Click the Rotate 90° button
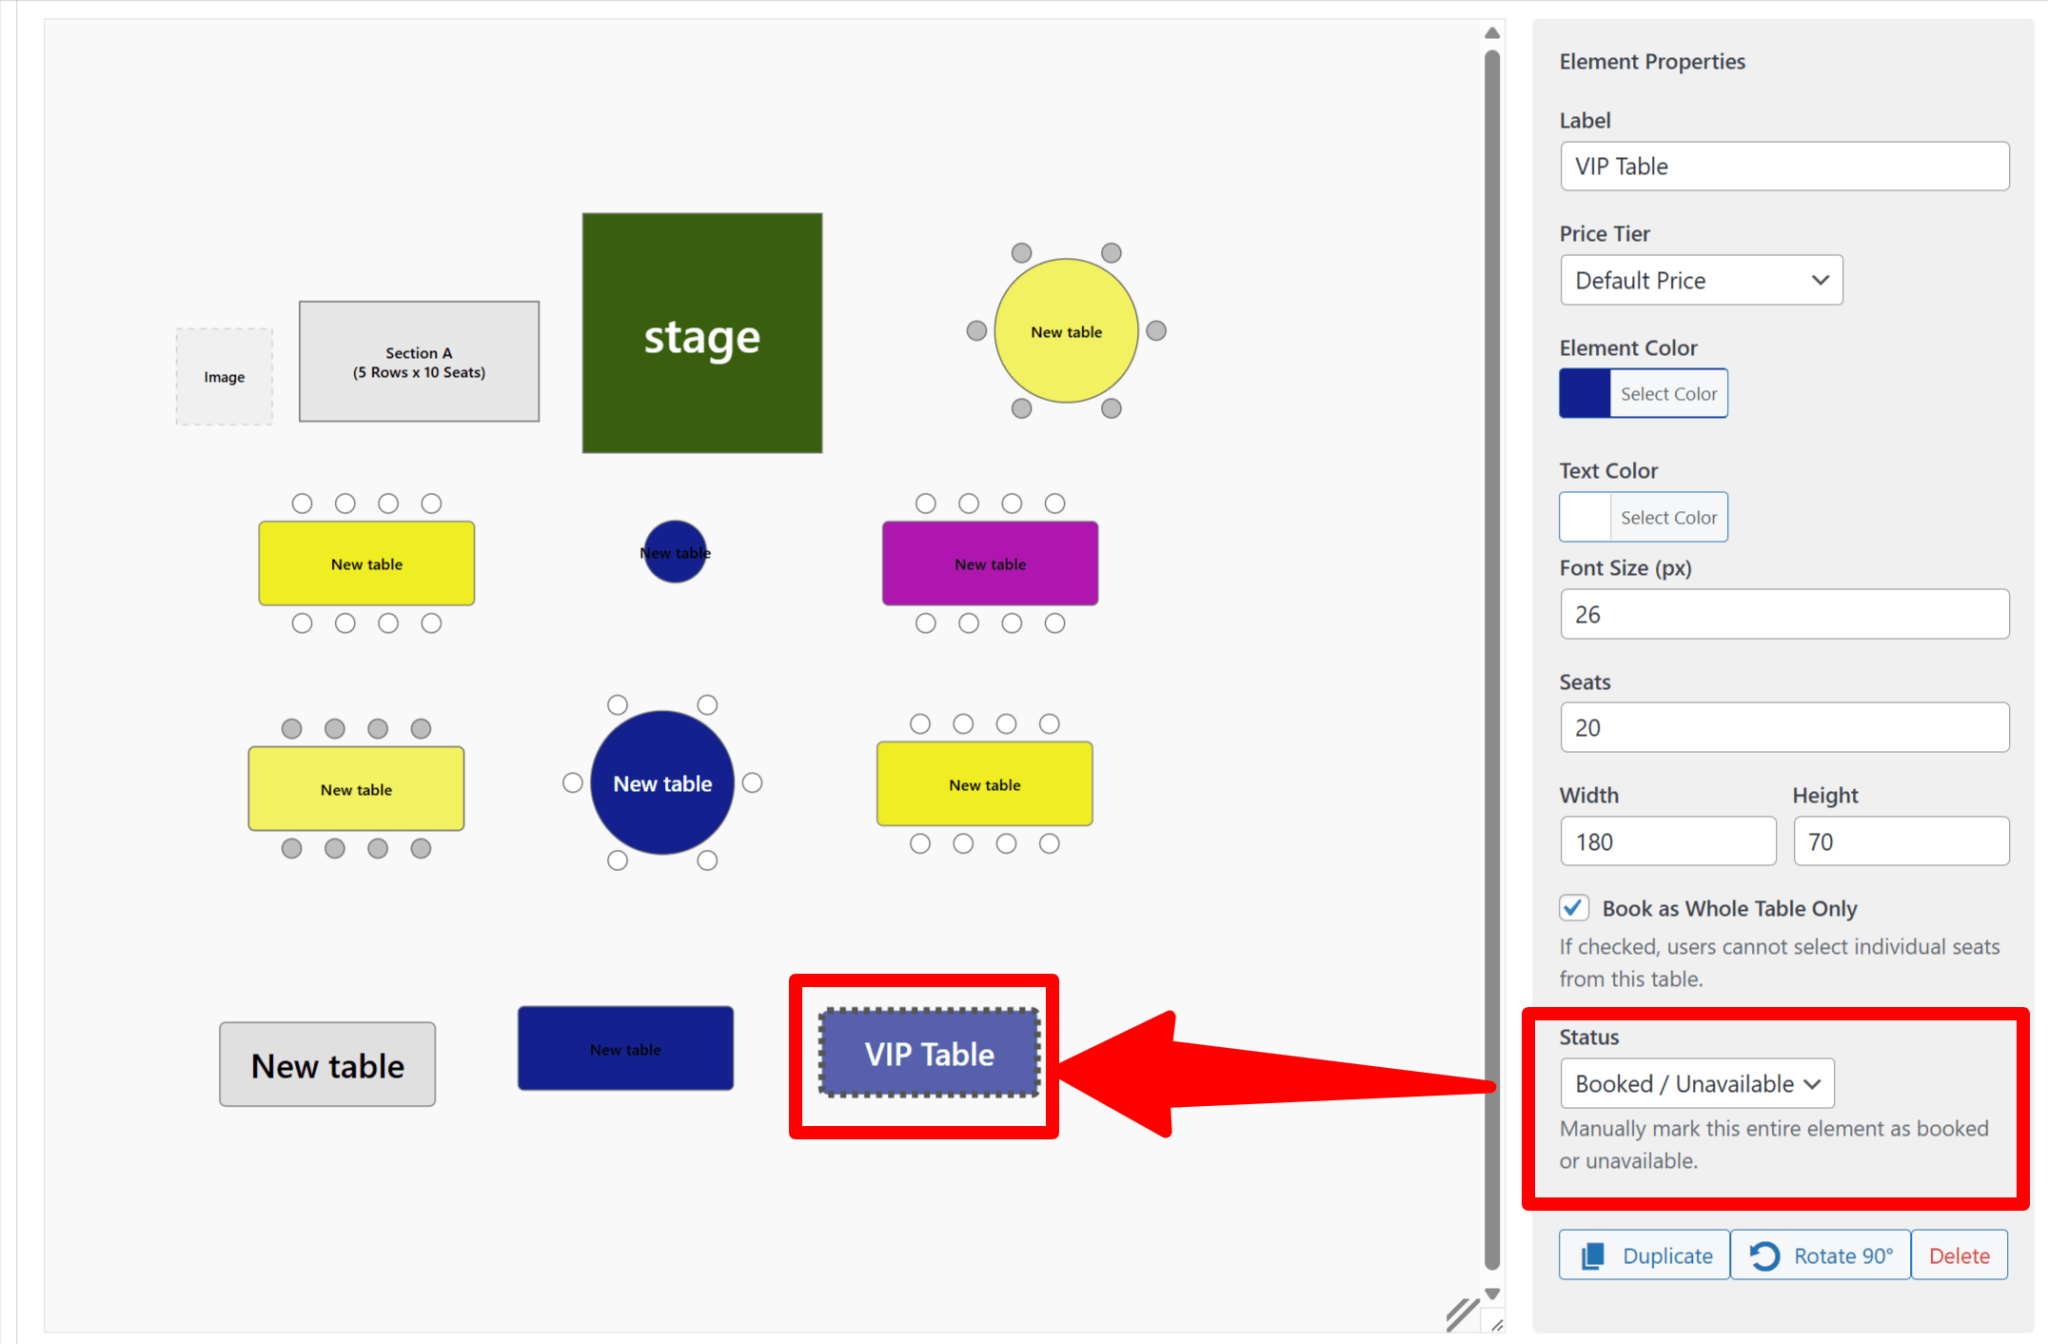 [x=1820, y=1255]
